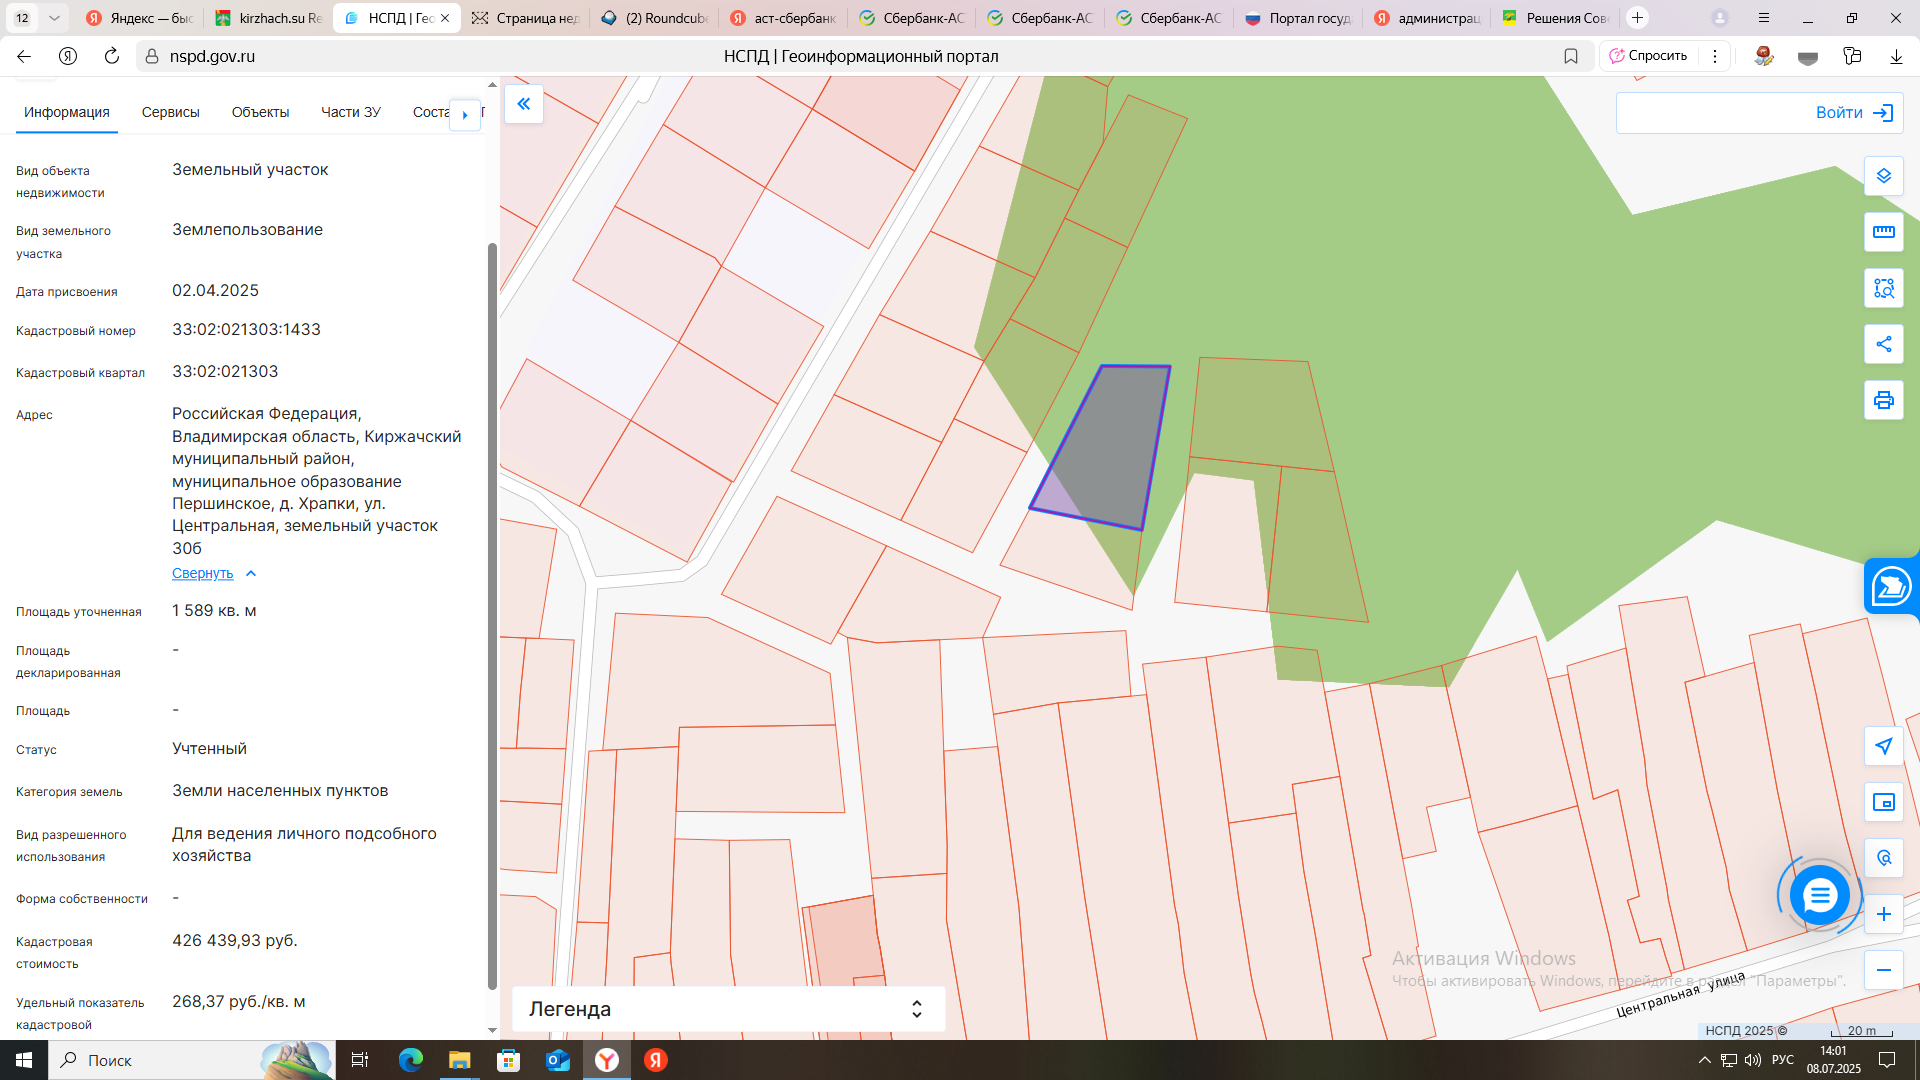
Task: Zoom in the map with plus
Action: (1883, 914)
